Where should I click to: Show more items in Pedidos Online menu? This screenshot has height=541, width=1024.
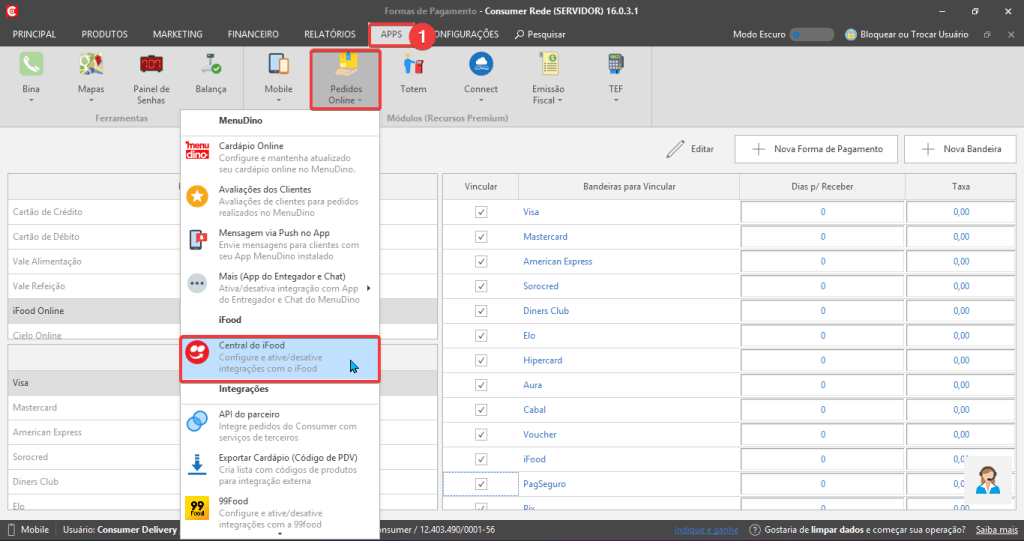280,534
